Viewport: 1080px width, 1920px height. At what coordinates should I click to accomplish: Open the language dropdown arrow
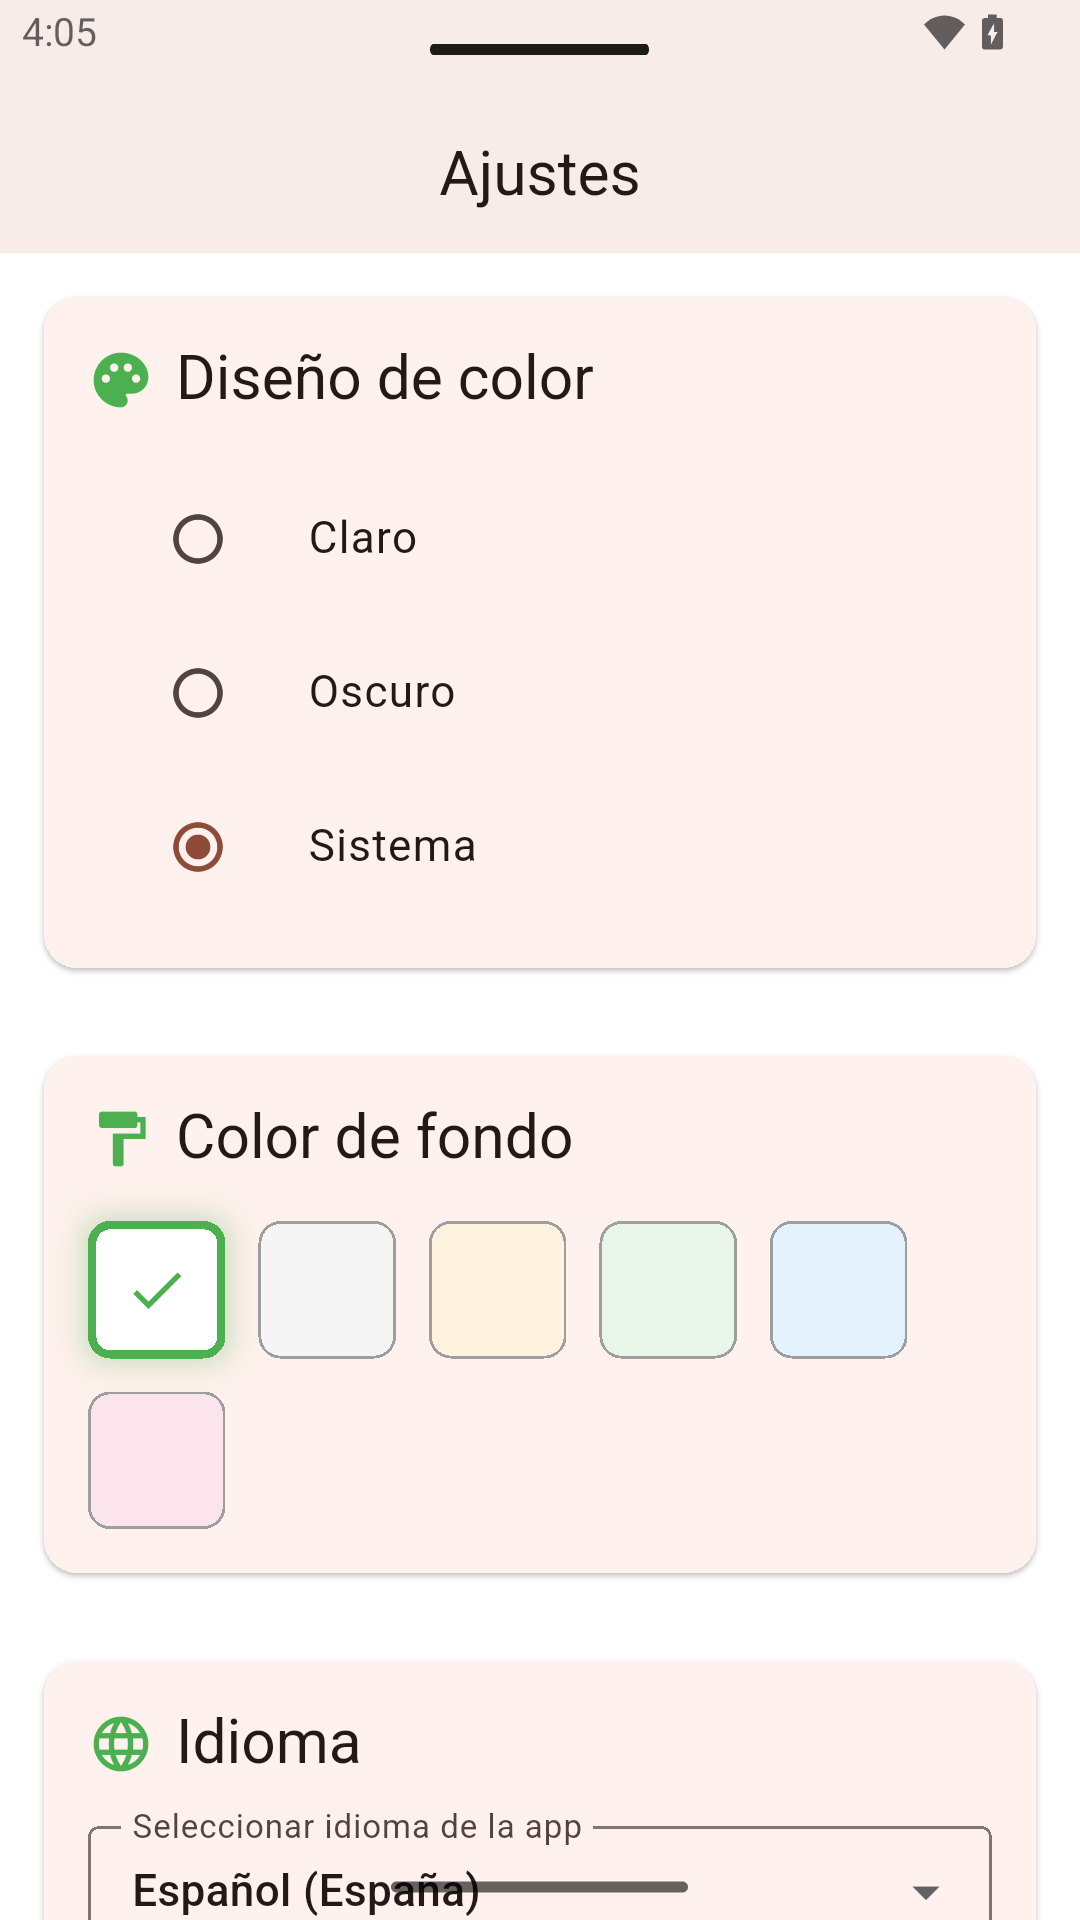coord(926,1892)
